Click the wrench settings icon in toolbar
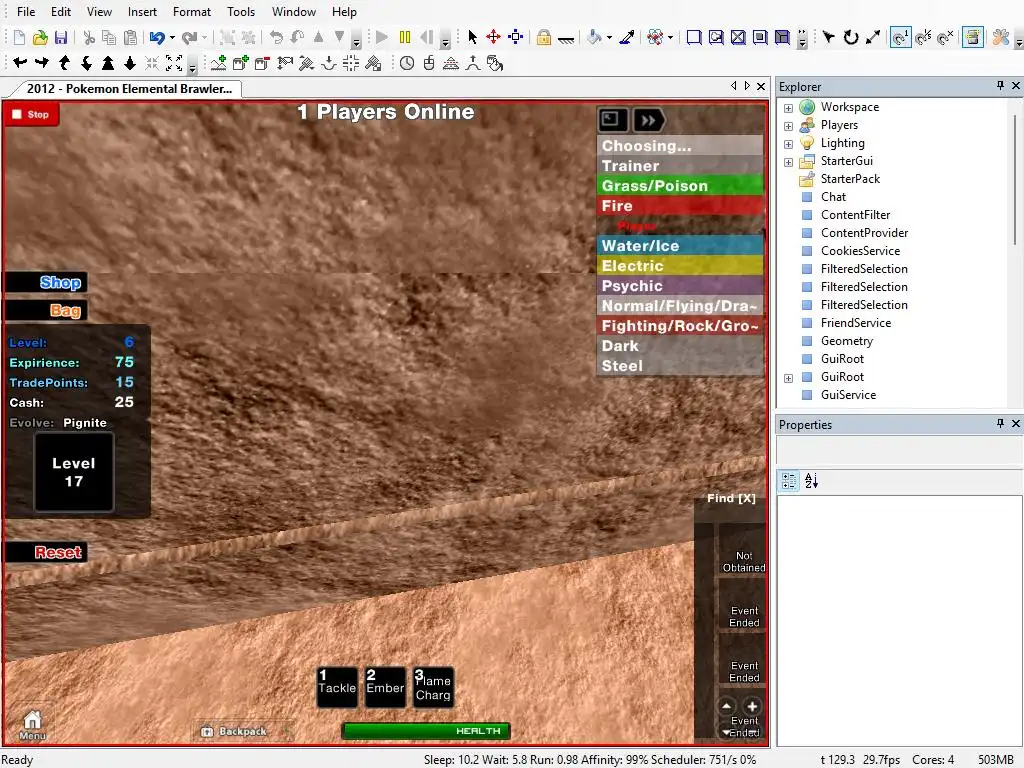 (x=1000, y=37)
